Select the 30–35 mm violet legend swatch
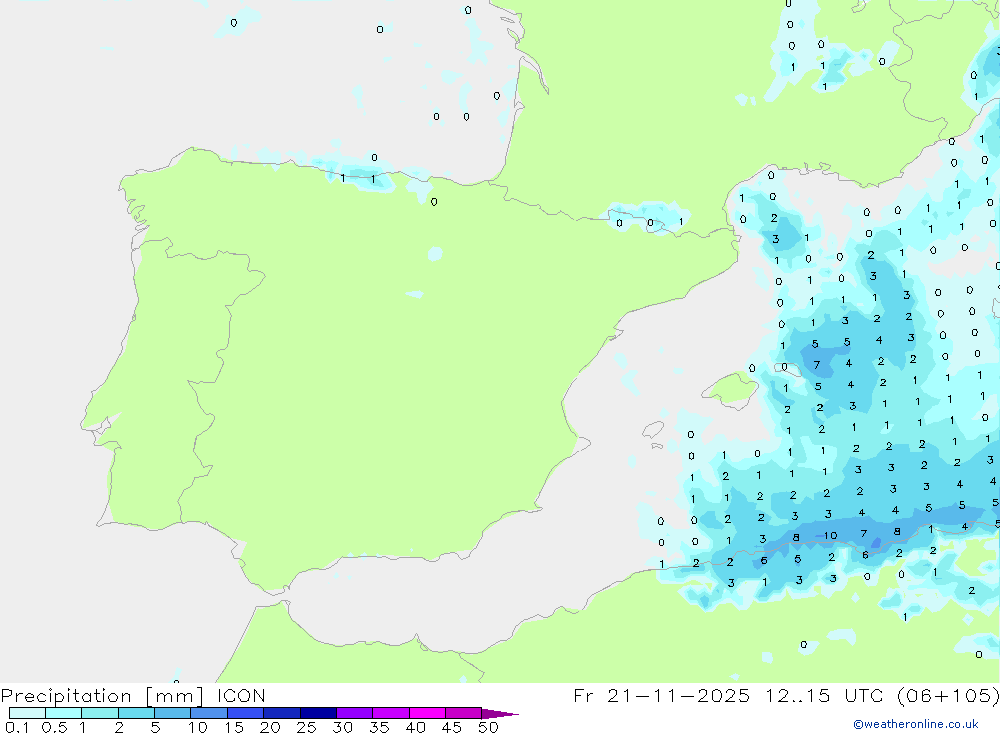 pyautogui.click(x=355, y=713)
